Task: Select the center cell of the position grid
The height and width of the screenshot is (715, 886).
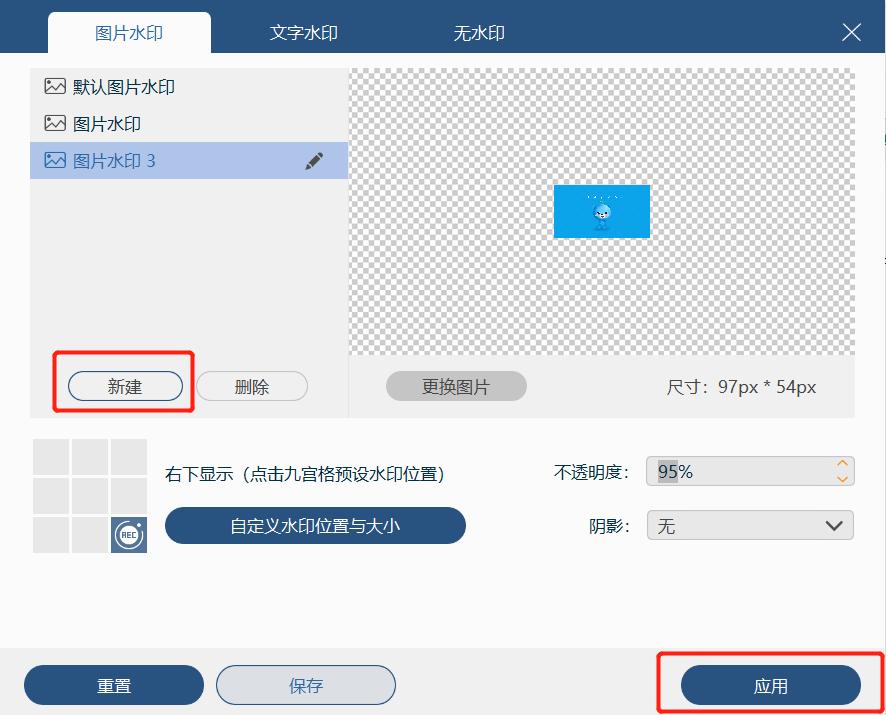Action: 89,497
